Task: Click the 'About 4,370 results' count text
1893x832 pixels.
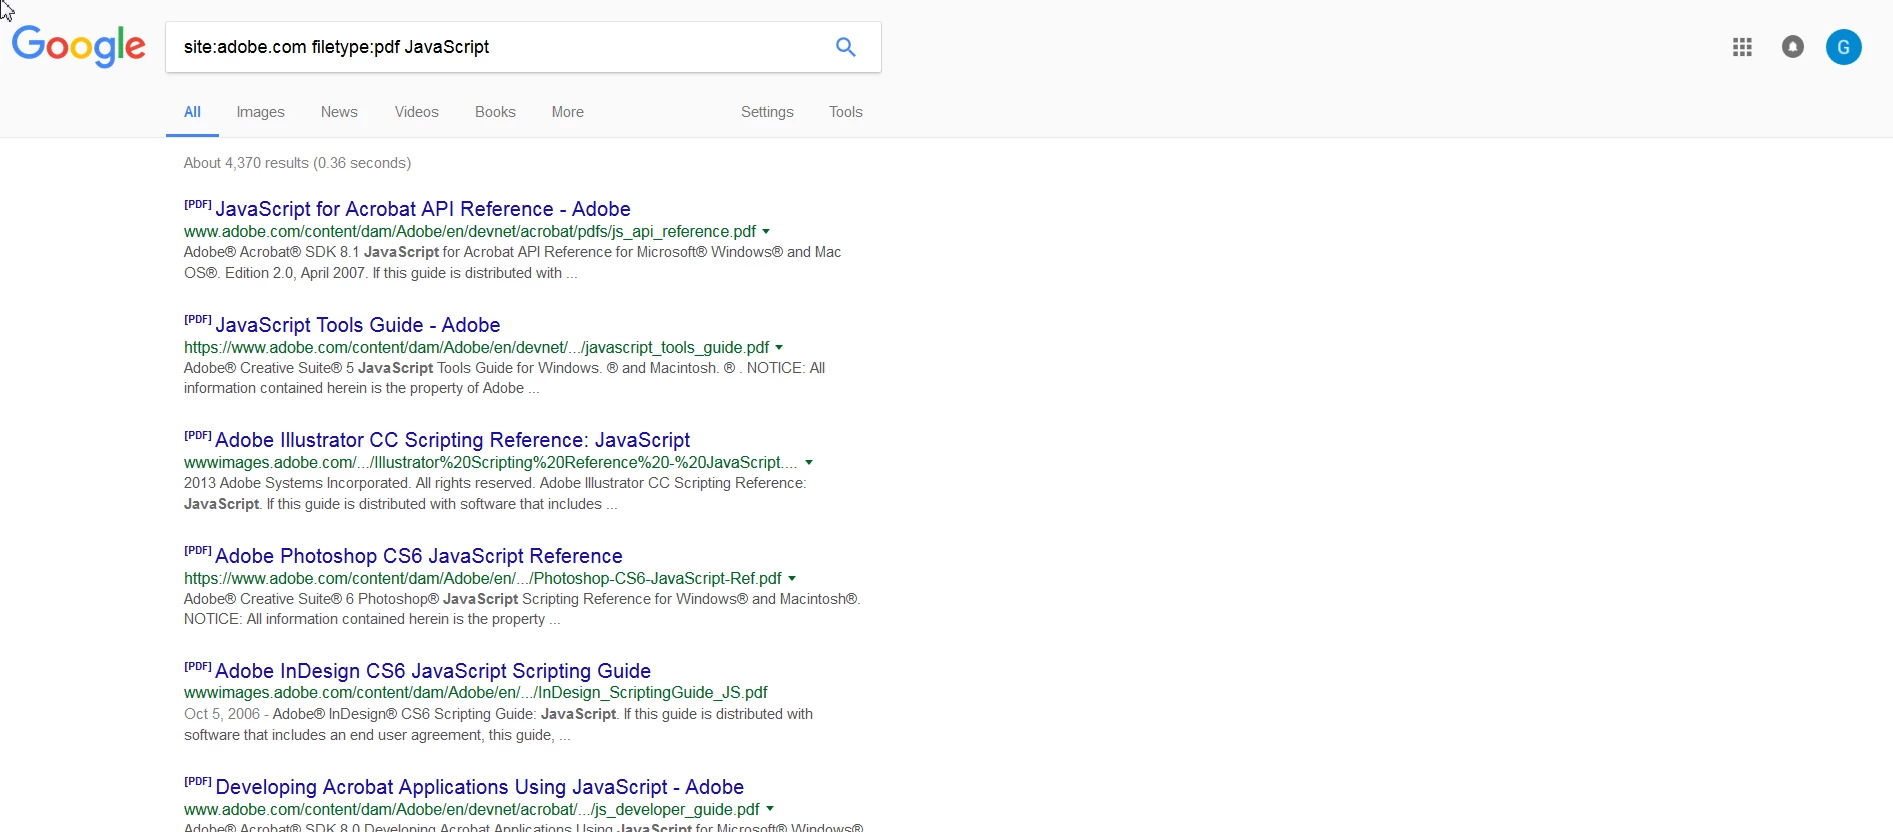Action: coord(297,163)
